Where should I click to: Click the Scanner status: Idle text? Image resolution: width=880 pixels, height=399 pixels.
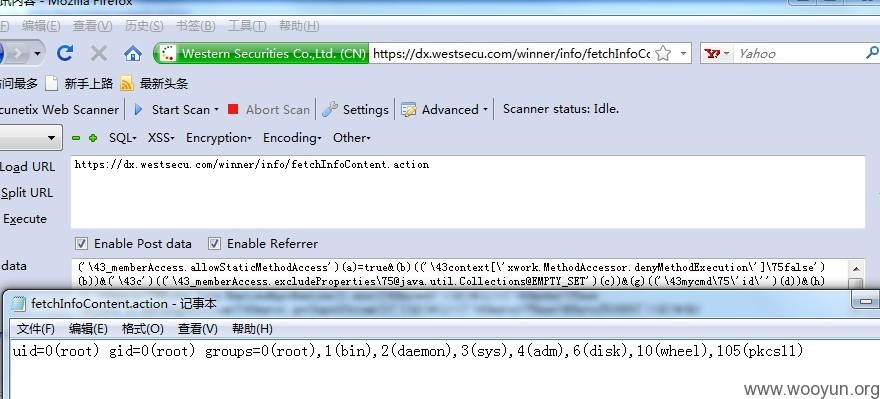click(x=561, y=109)
